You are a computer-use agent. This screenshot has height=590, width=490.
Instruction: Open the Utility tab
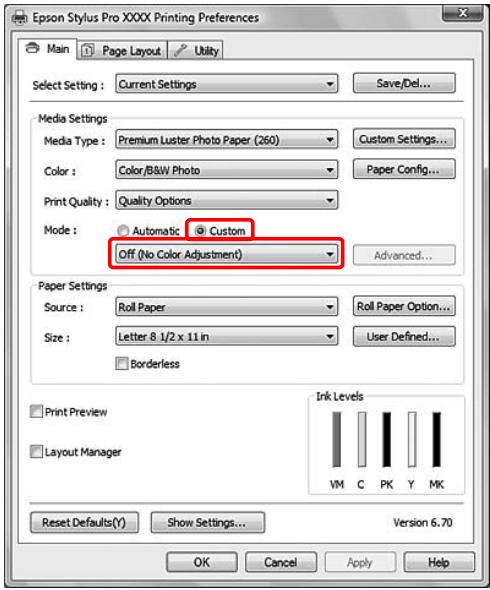pos(195,50)
